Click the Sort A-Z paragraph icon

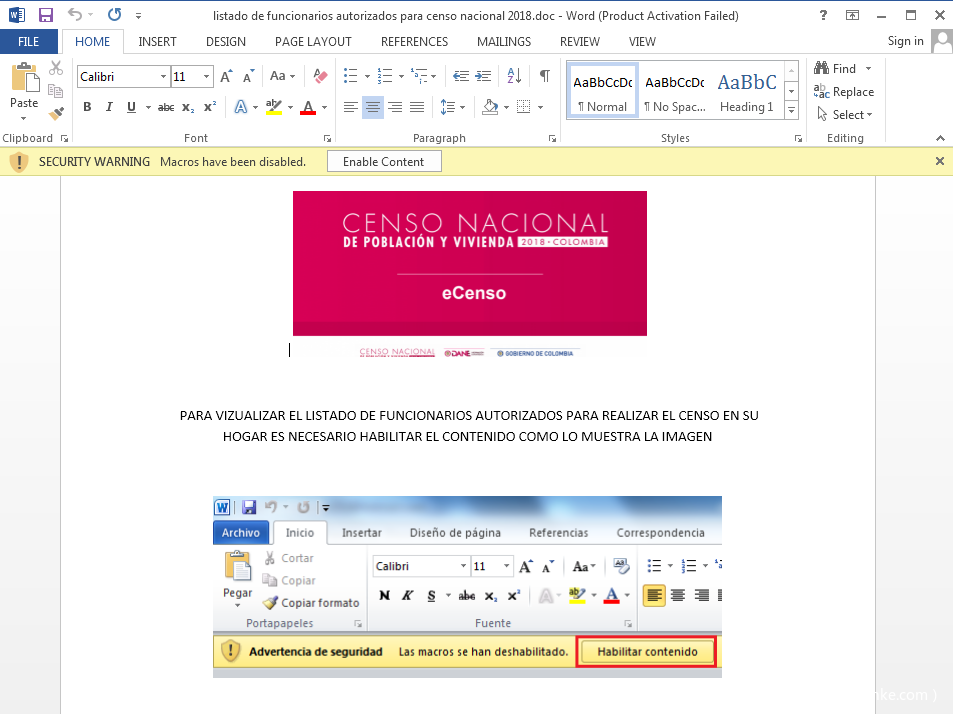pyautogui.click(x=514, y=76)
